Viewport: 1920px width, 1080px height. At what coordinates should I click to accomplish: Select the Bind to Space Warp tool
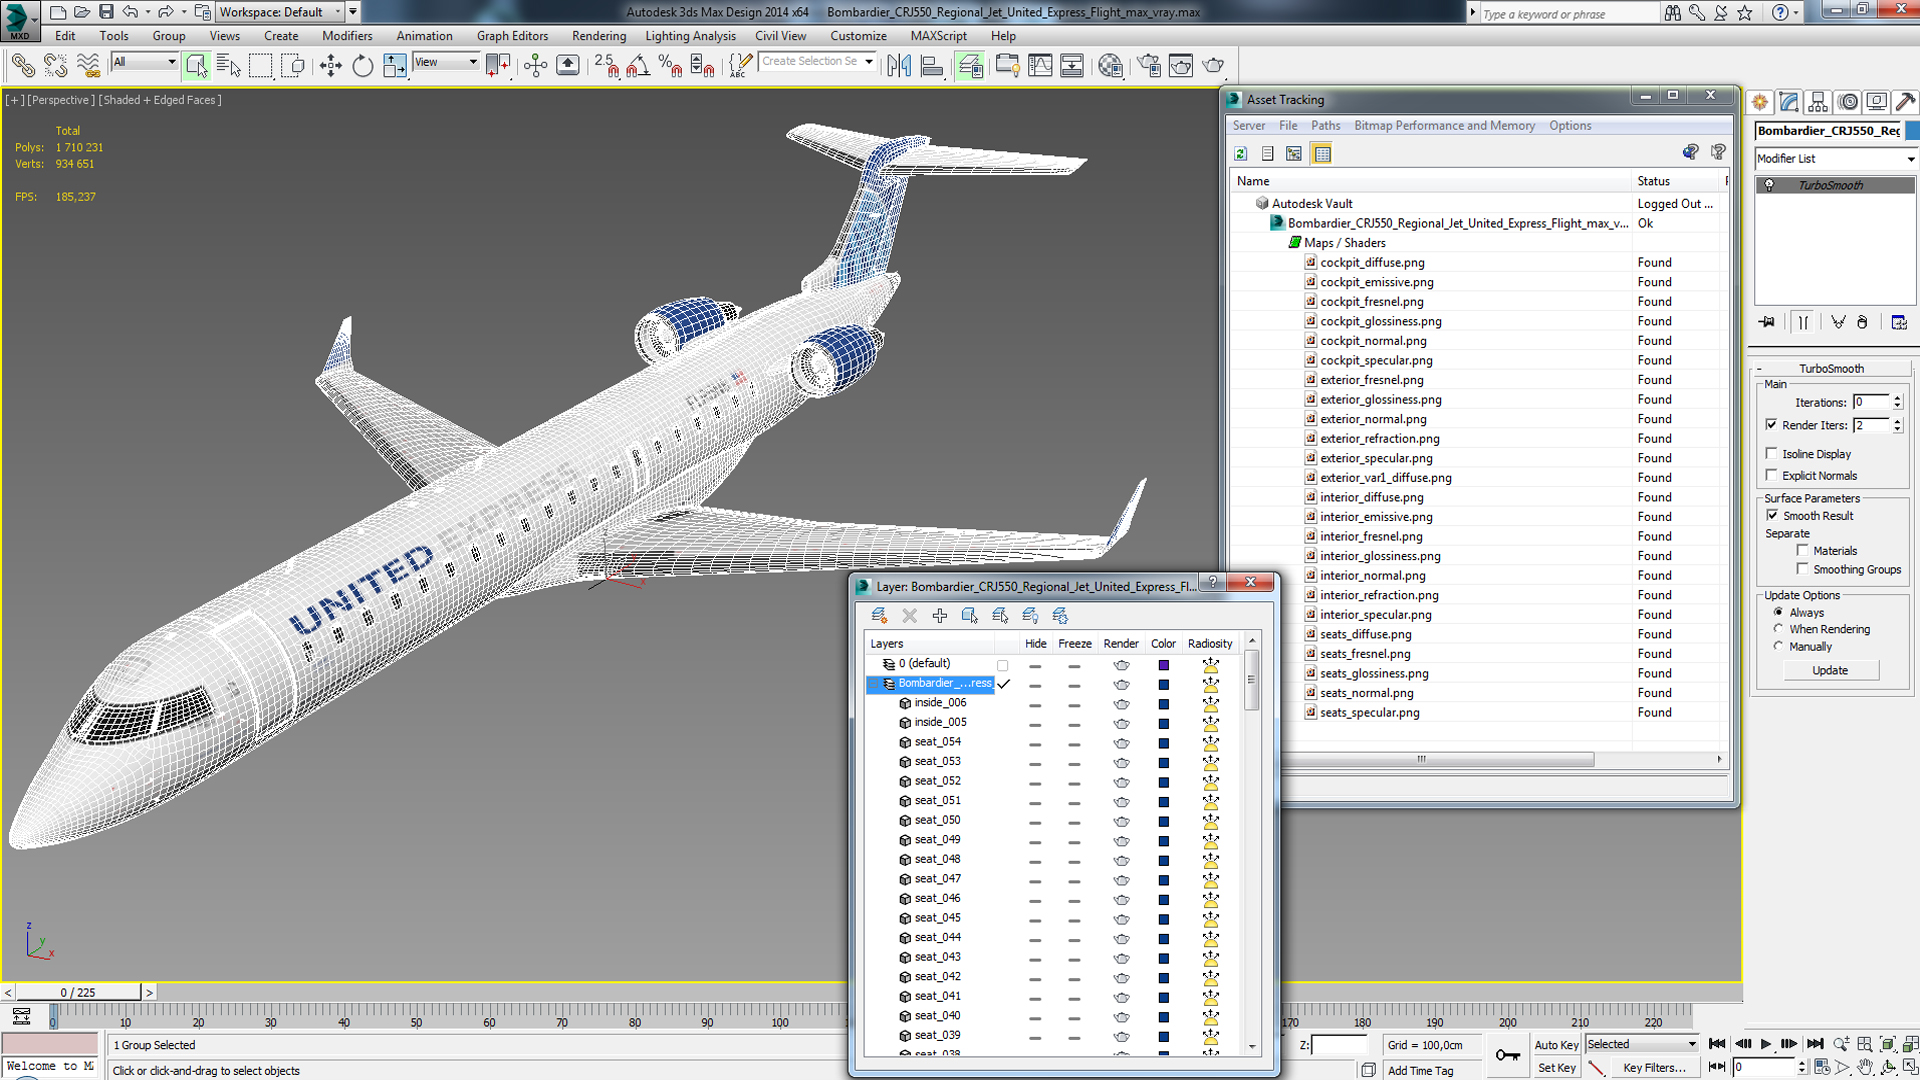click(x=88, y=66)
